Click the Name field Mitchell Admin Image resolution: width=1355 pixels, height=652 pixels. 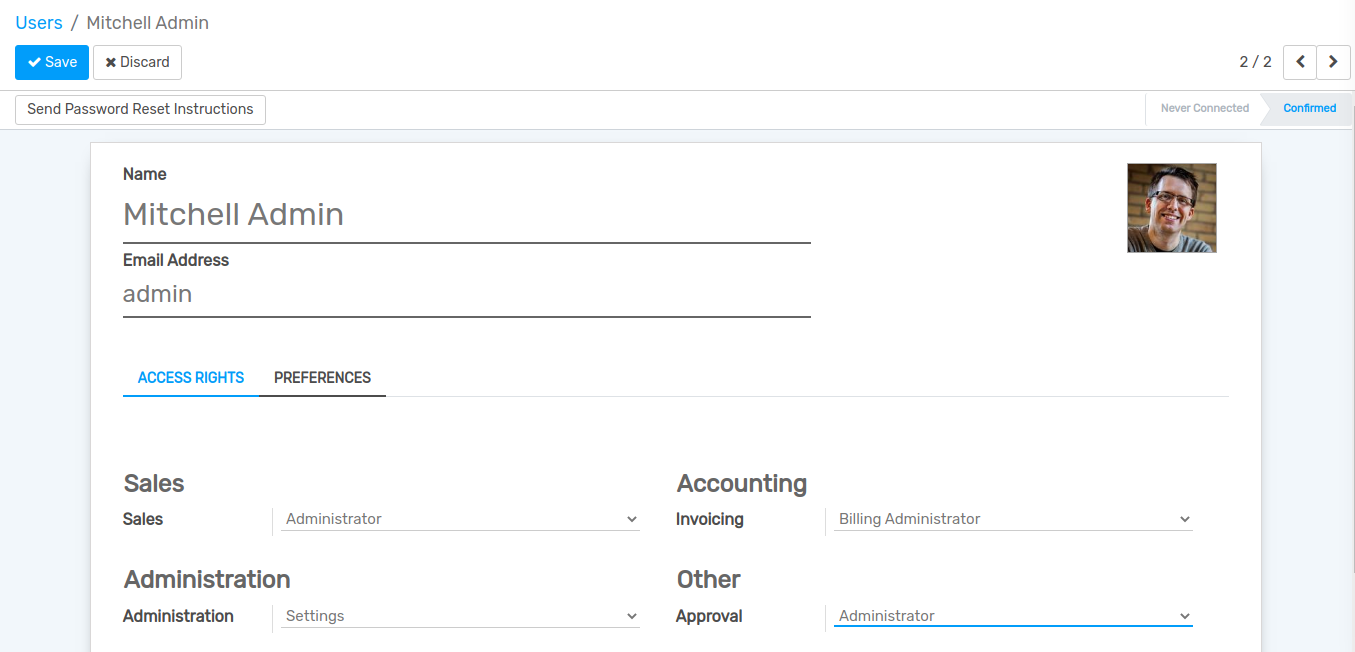pyautogui.click(x=466, y=215)
